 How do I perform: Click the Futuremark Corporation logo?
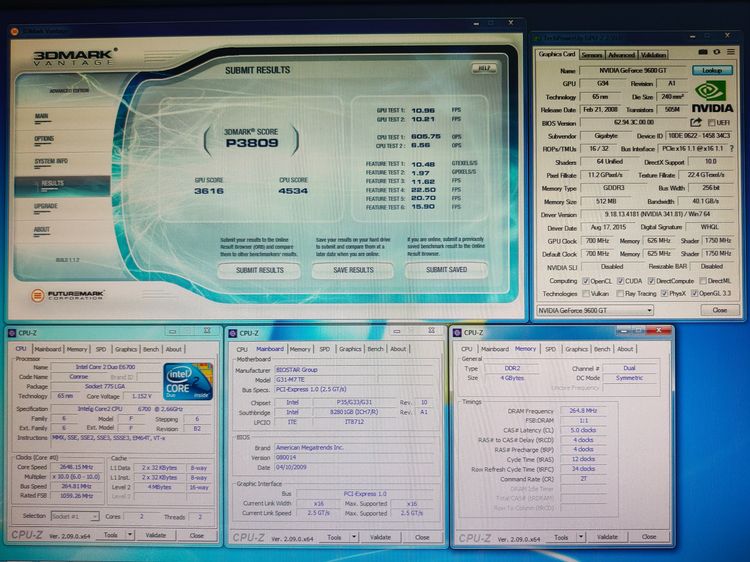pos(67,295)
